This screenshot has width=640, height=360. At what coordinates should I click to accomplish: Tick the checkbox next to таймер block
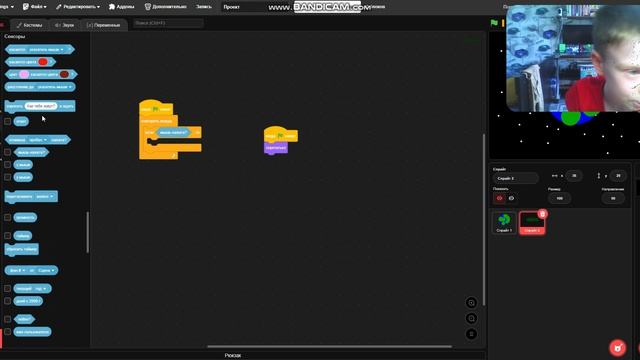pyautogui.click(x=7, y=236)
